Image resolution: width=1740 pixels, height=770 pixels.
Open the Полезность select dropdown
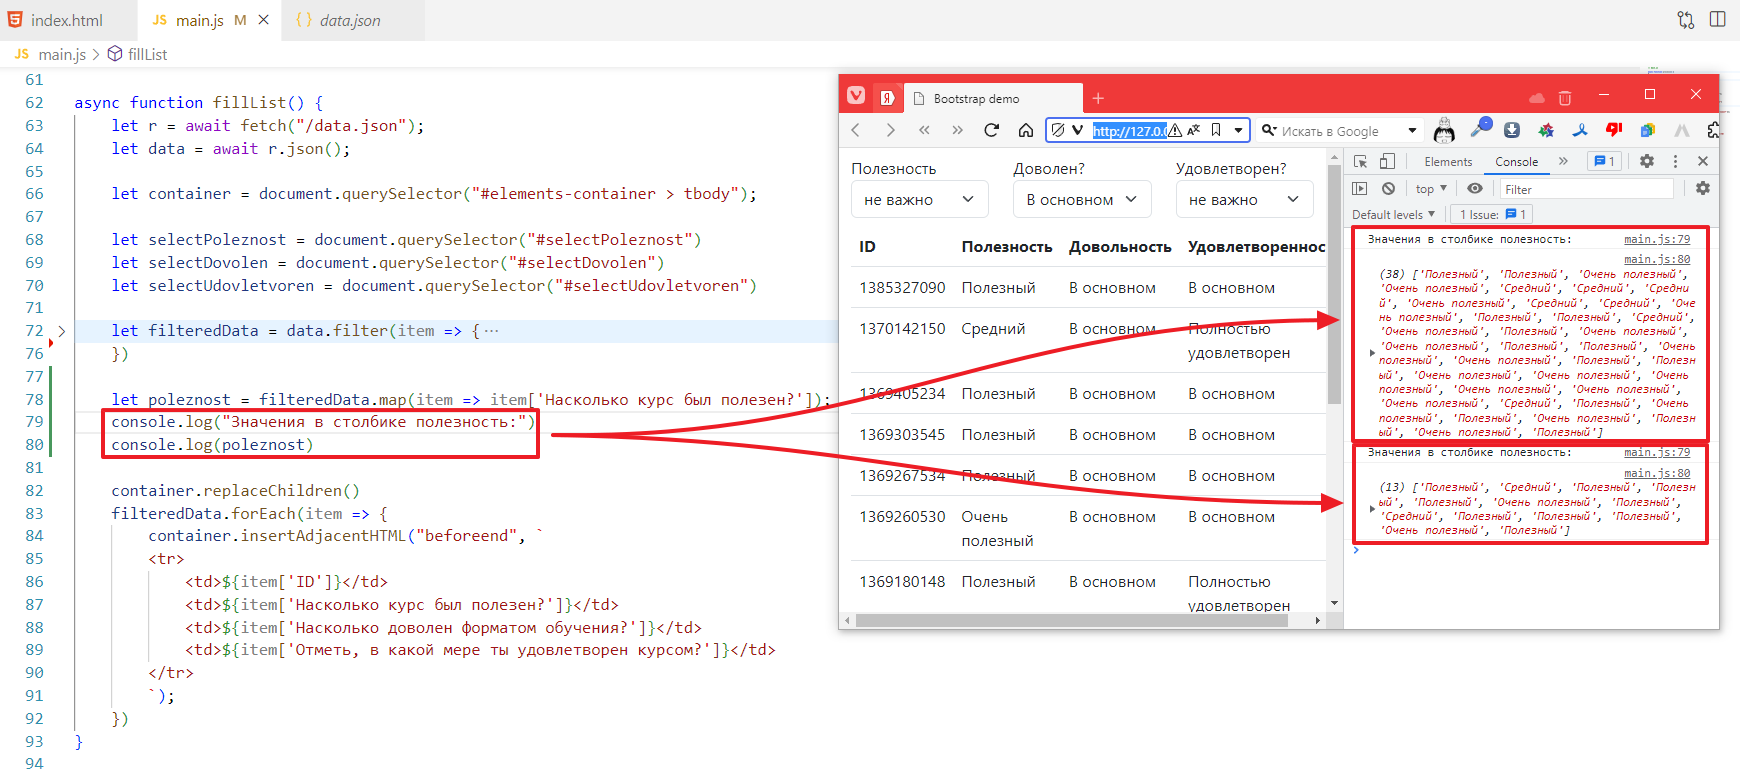point(919,199)
